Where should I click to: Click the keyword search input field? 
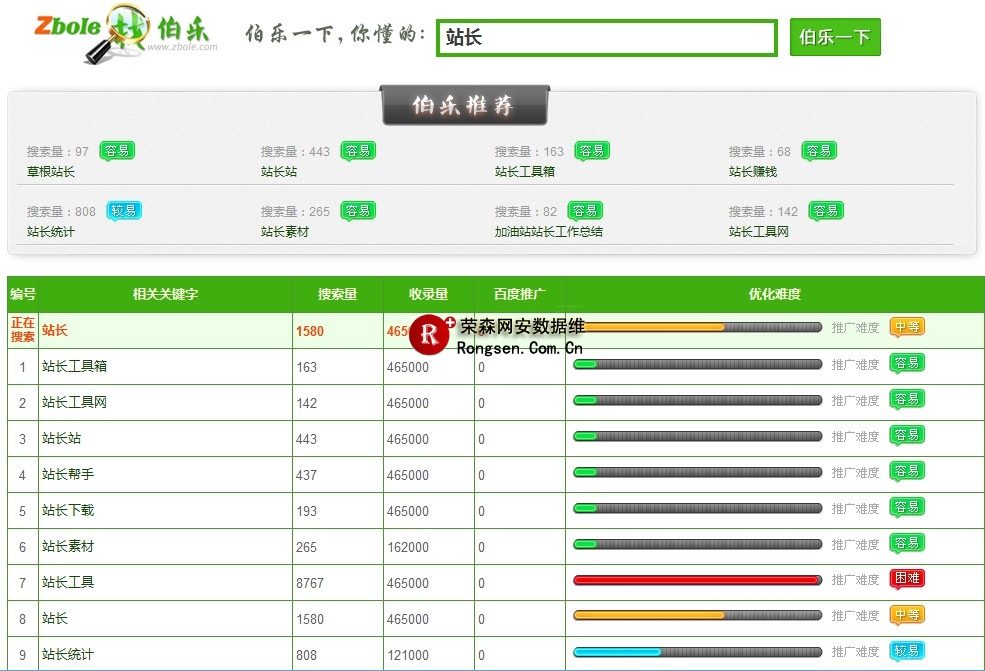point(607,38)
